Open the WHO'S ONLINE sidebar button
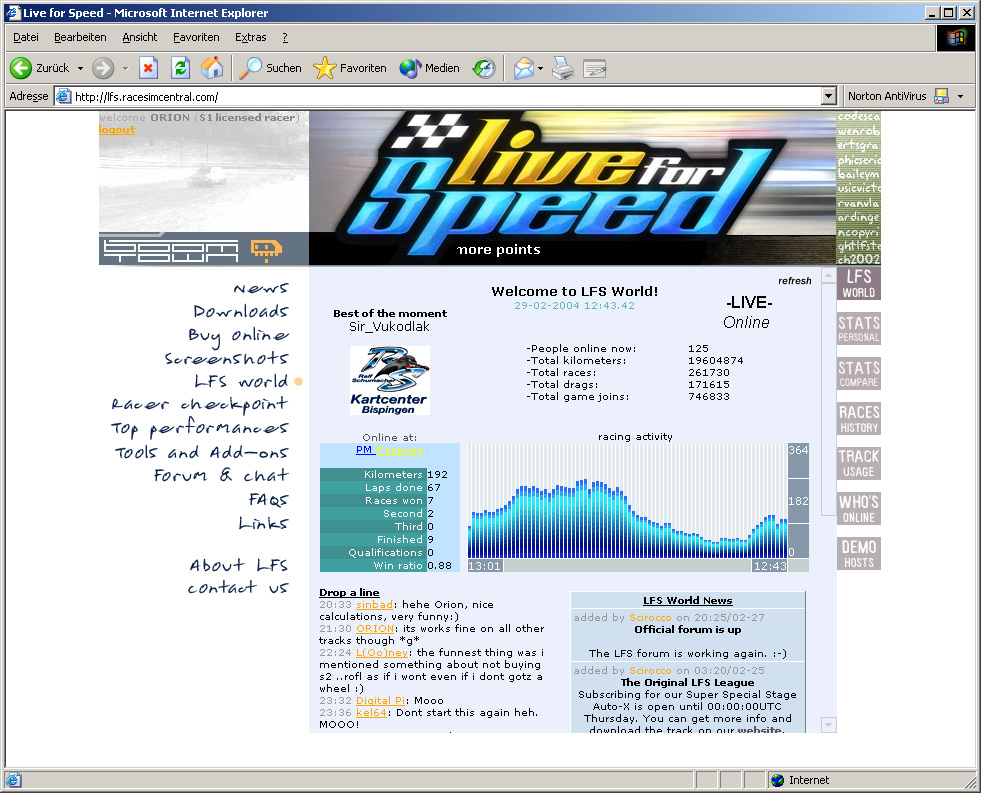This screenshot has height=793, width=981. click(858, 508)
